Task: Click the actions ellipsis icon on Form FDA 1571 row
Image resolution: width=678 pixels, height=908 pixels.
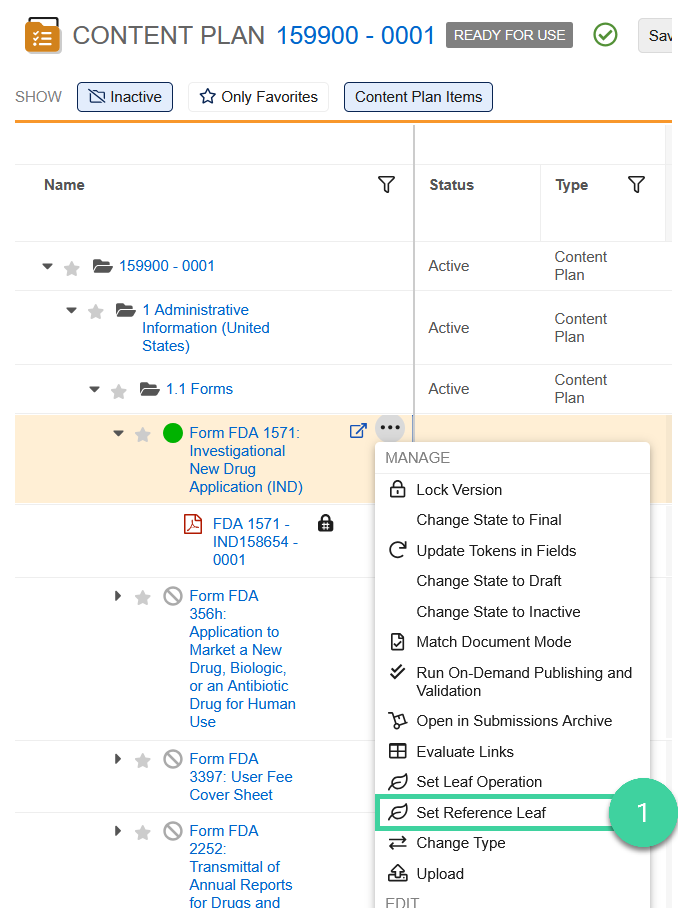Action: click(390, 427)
